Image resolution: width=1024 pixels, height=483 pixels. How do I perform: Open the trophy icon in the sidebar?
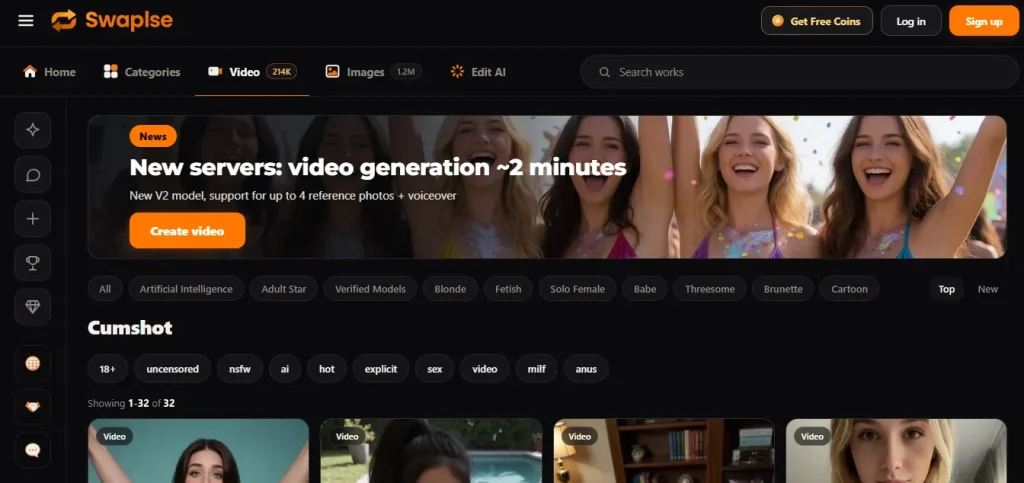[x=33, y=263]
